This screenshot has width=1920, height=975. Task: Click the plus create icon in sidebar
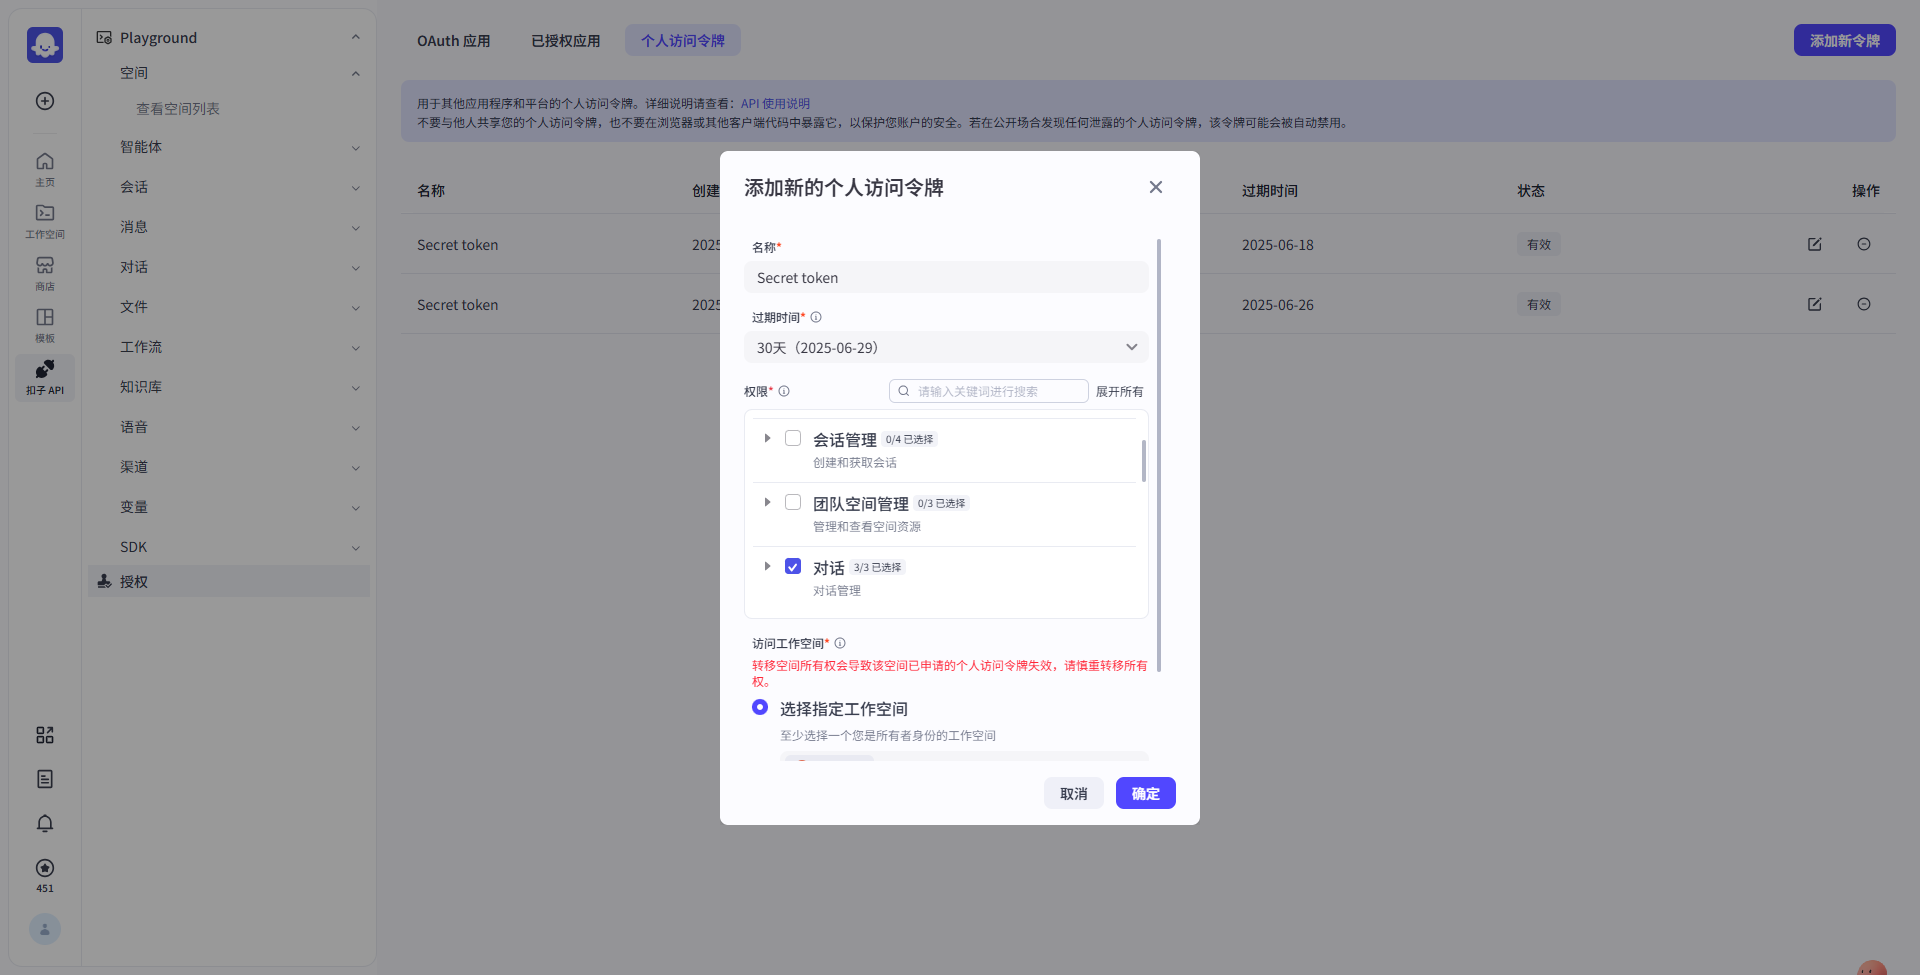[45, 101]
